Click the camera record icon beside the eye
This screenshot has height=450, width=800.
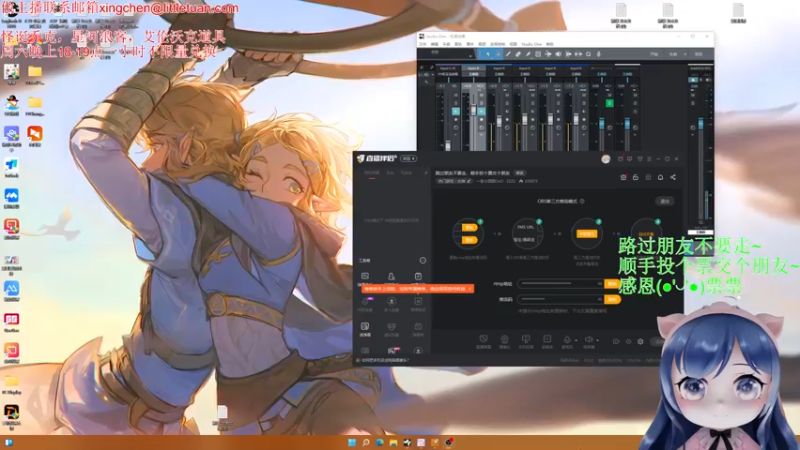(616, 341)
